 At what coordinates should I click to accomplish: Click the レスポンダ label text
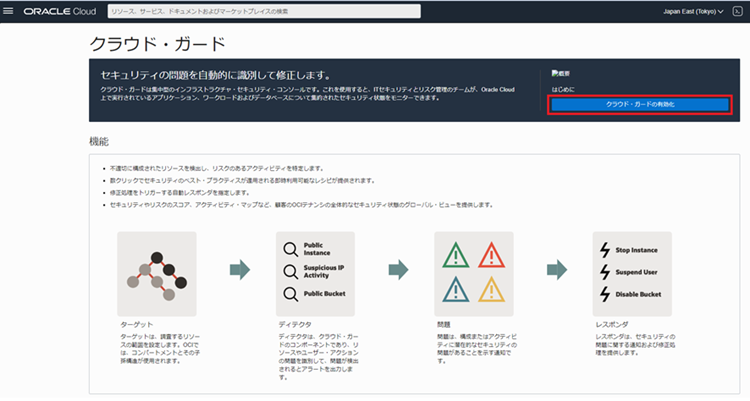612,324
